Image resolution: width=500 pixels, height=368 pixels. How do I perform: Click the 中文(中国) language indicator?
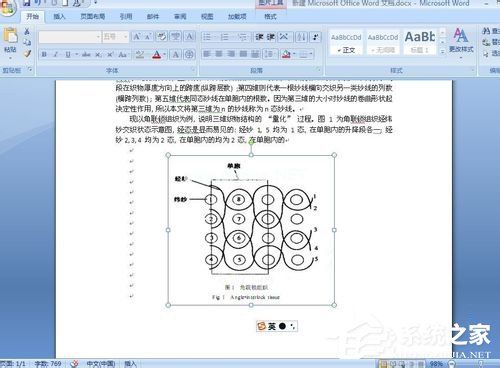coord(101,364)
